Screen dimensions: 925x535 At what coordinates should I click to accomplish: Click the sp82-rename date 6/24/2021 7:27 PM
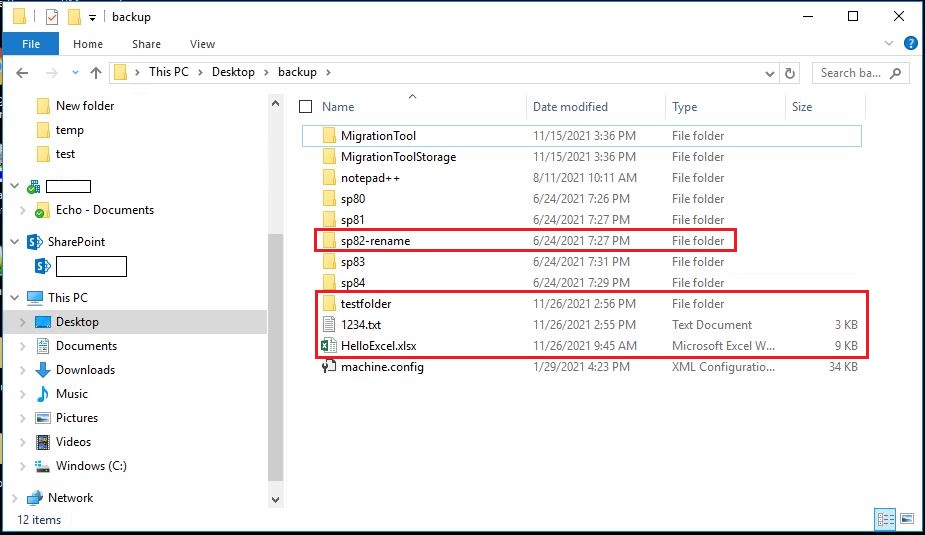(580, 241)
